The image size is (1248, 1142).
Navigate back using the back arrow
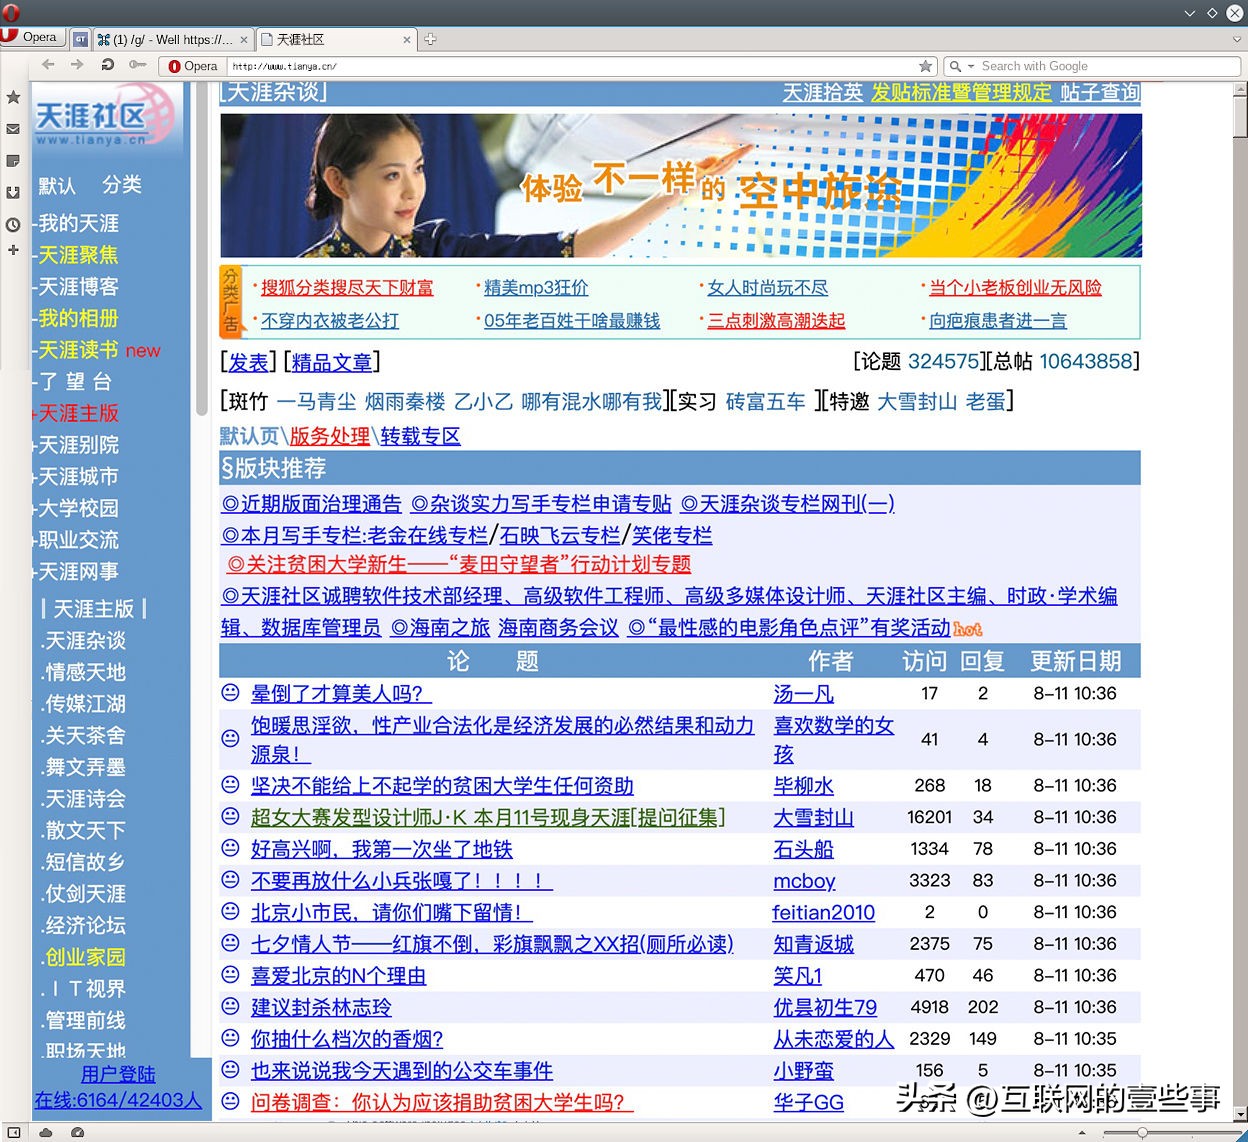point(48,64)
